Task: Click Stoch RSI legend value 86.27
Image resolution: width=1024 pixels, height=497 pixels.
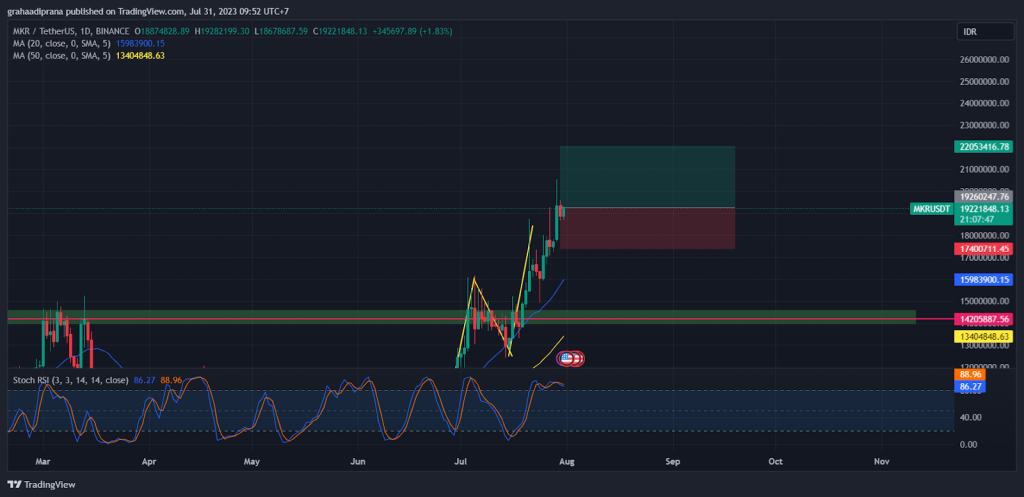Action: [144, 379]
